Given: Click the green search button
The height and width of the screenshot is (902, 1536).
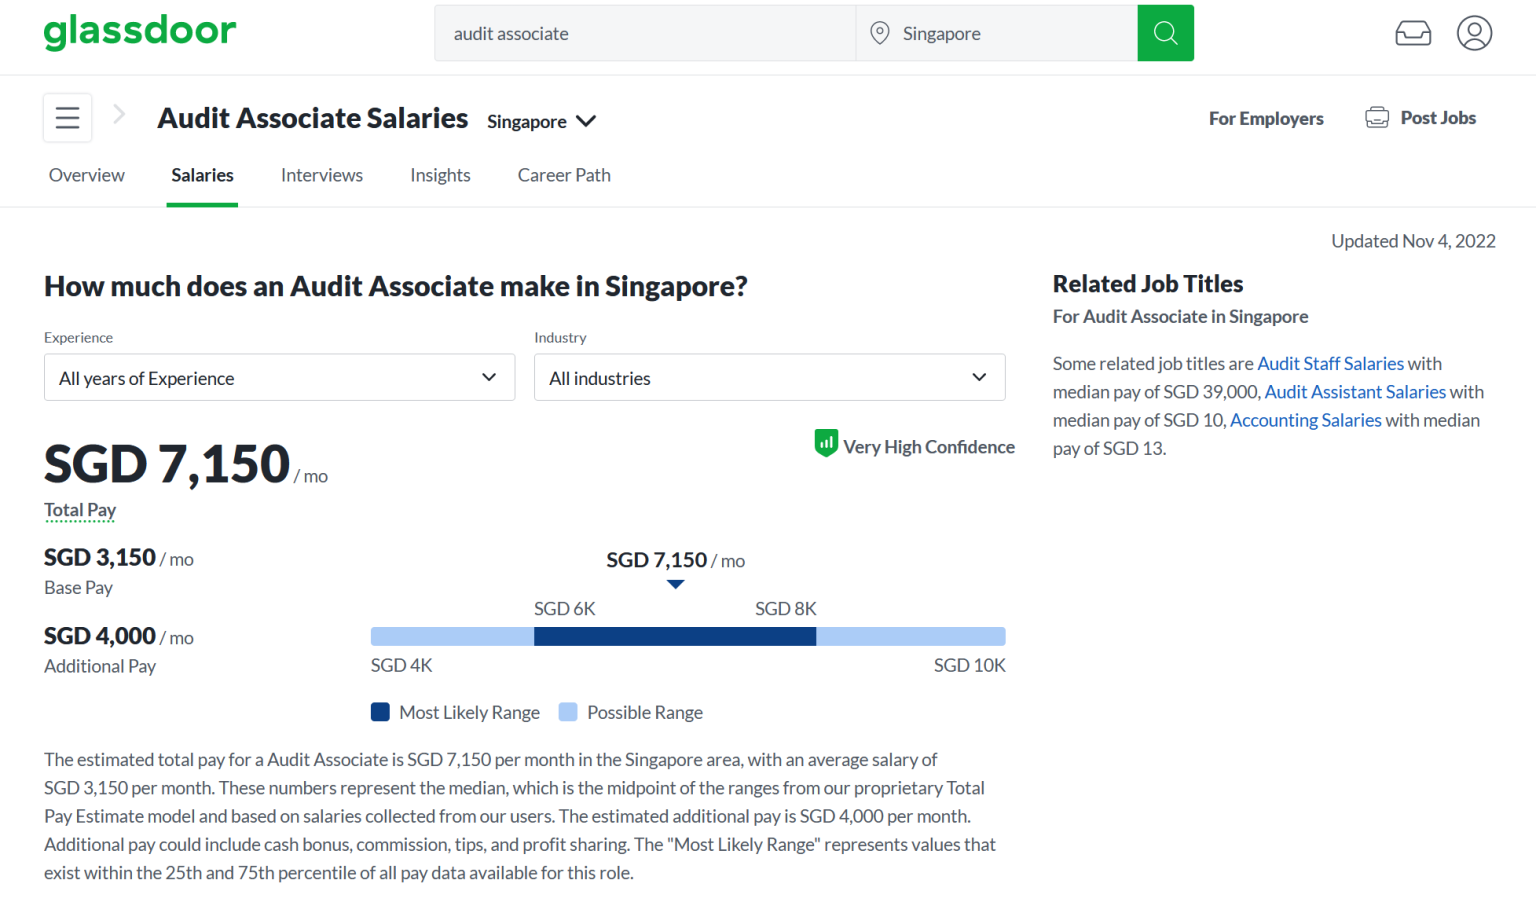Looking at the screenshot, I should [x=1165, y=33].
